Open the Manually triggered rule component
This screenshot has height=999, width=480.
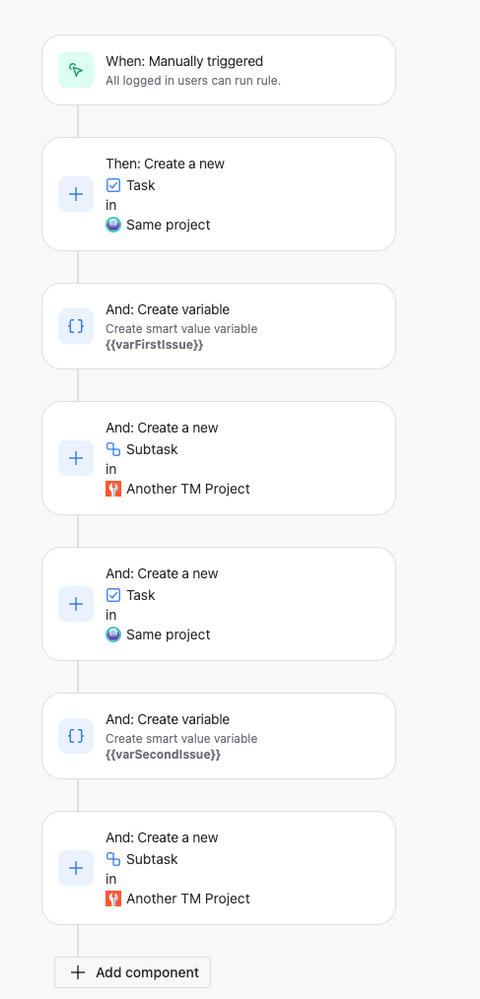(219, 70)
